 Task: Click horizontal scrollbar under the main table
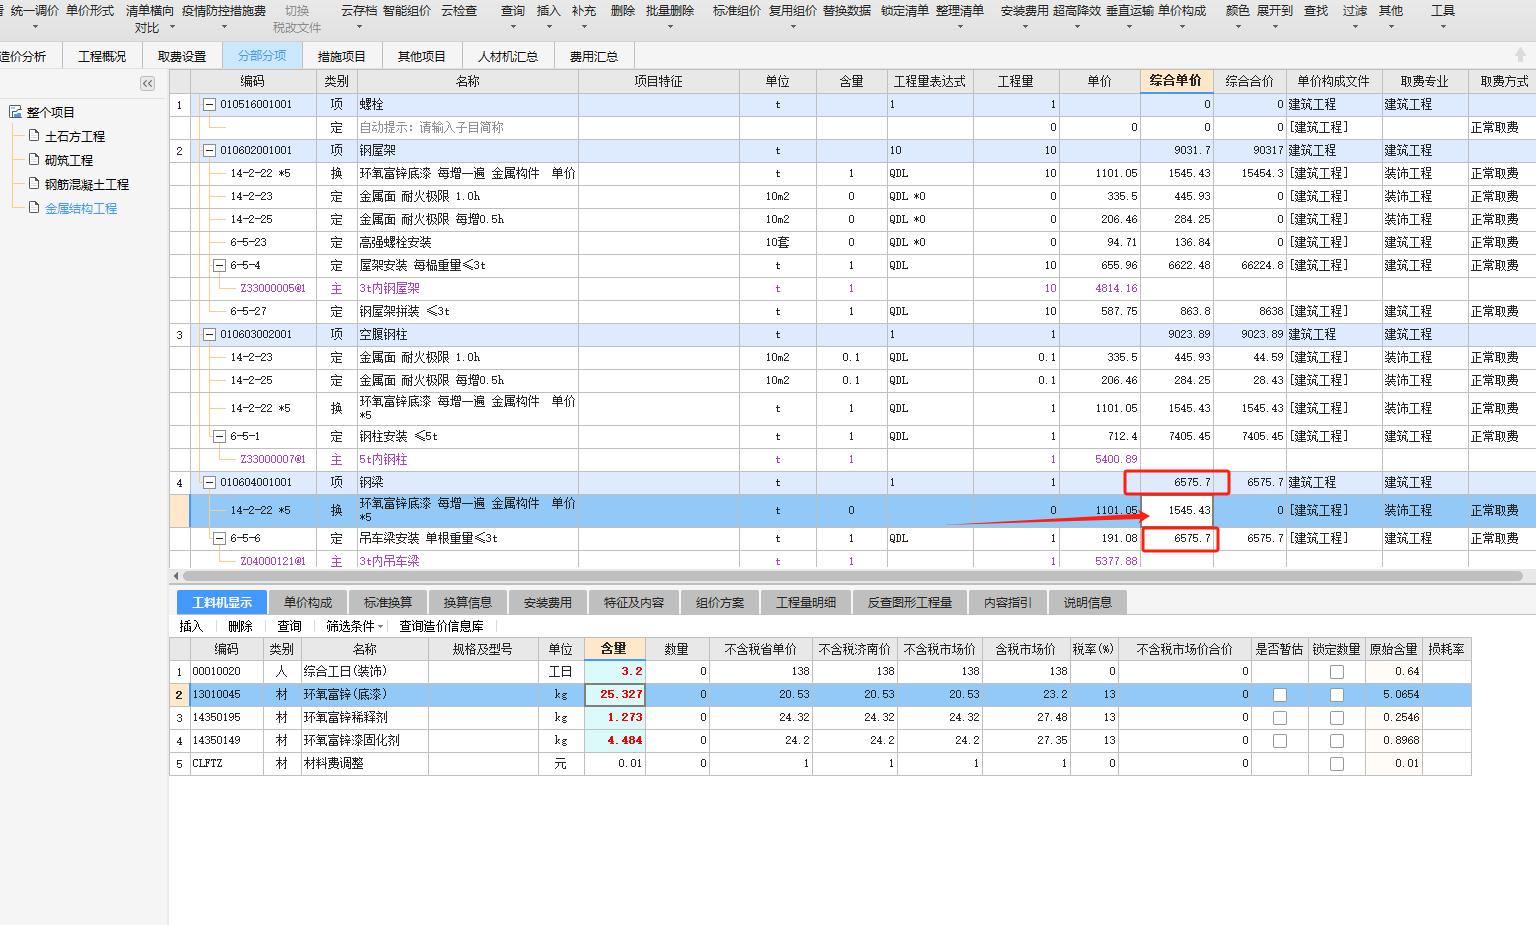[x=851, y=576]
